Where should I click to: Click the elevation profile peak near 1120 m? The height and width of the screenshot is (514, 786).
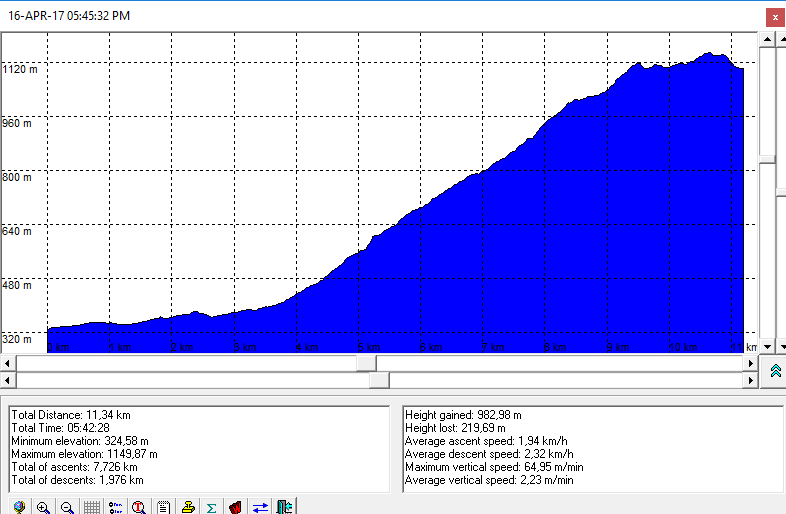pyautogui.click(x=714, y=54)
